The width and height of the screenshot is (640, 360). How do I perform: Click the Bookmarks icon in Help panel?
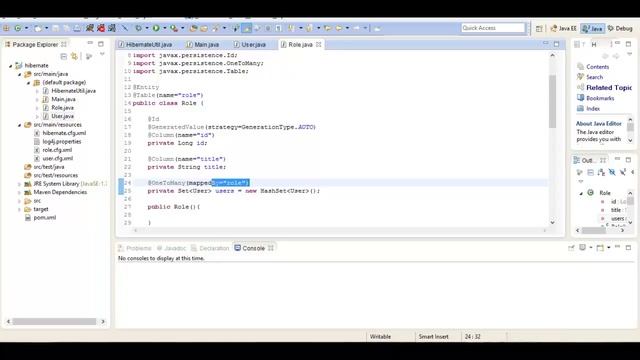580,98
